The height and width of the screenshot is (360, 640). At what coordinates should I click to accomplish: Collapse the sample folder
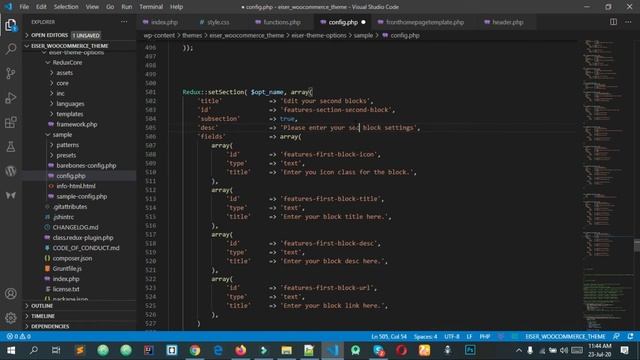[x=62, y=135]
